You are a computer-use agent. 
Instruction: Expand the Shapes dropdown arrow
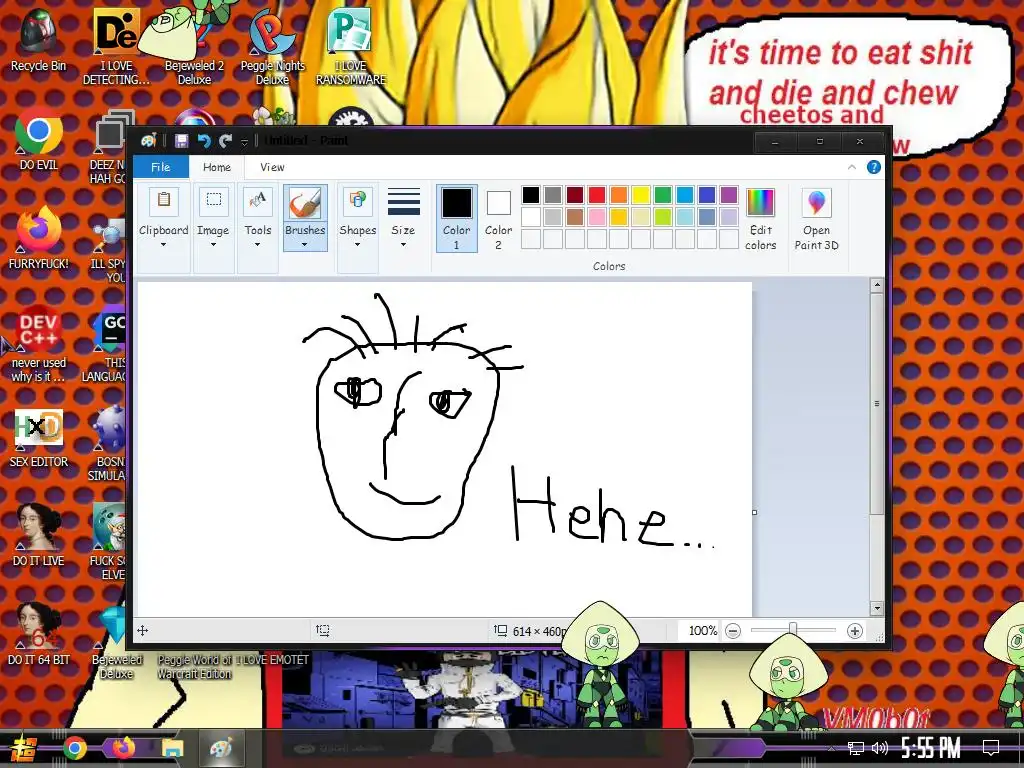pos(357,245)
